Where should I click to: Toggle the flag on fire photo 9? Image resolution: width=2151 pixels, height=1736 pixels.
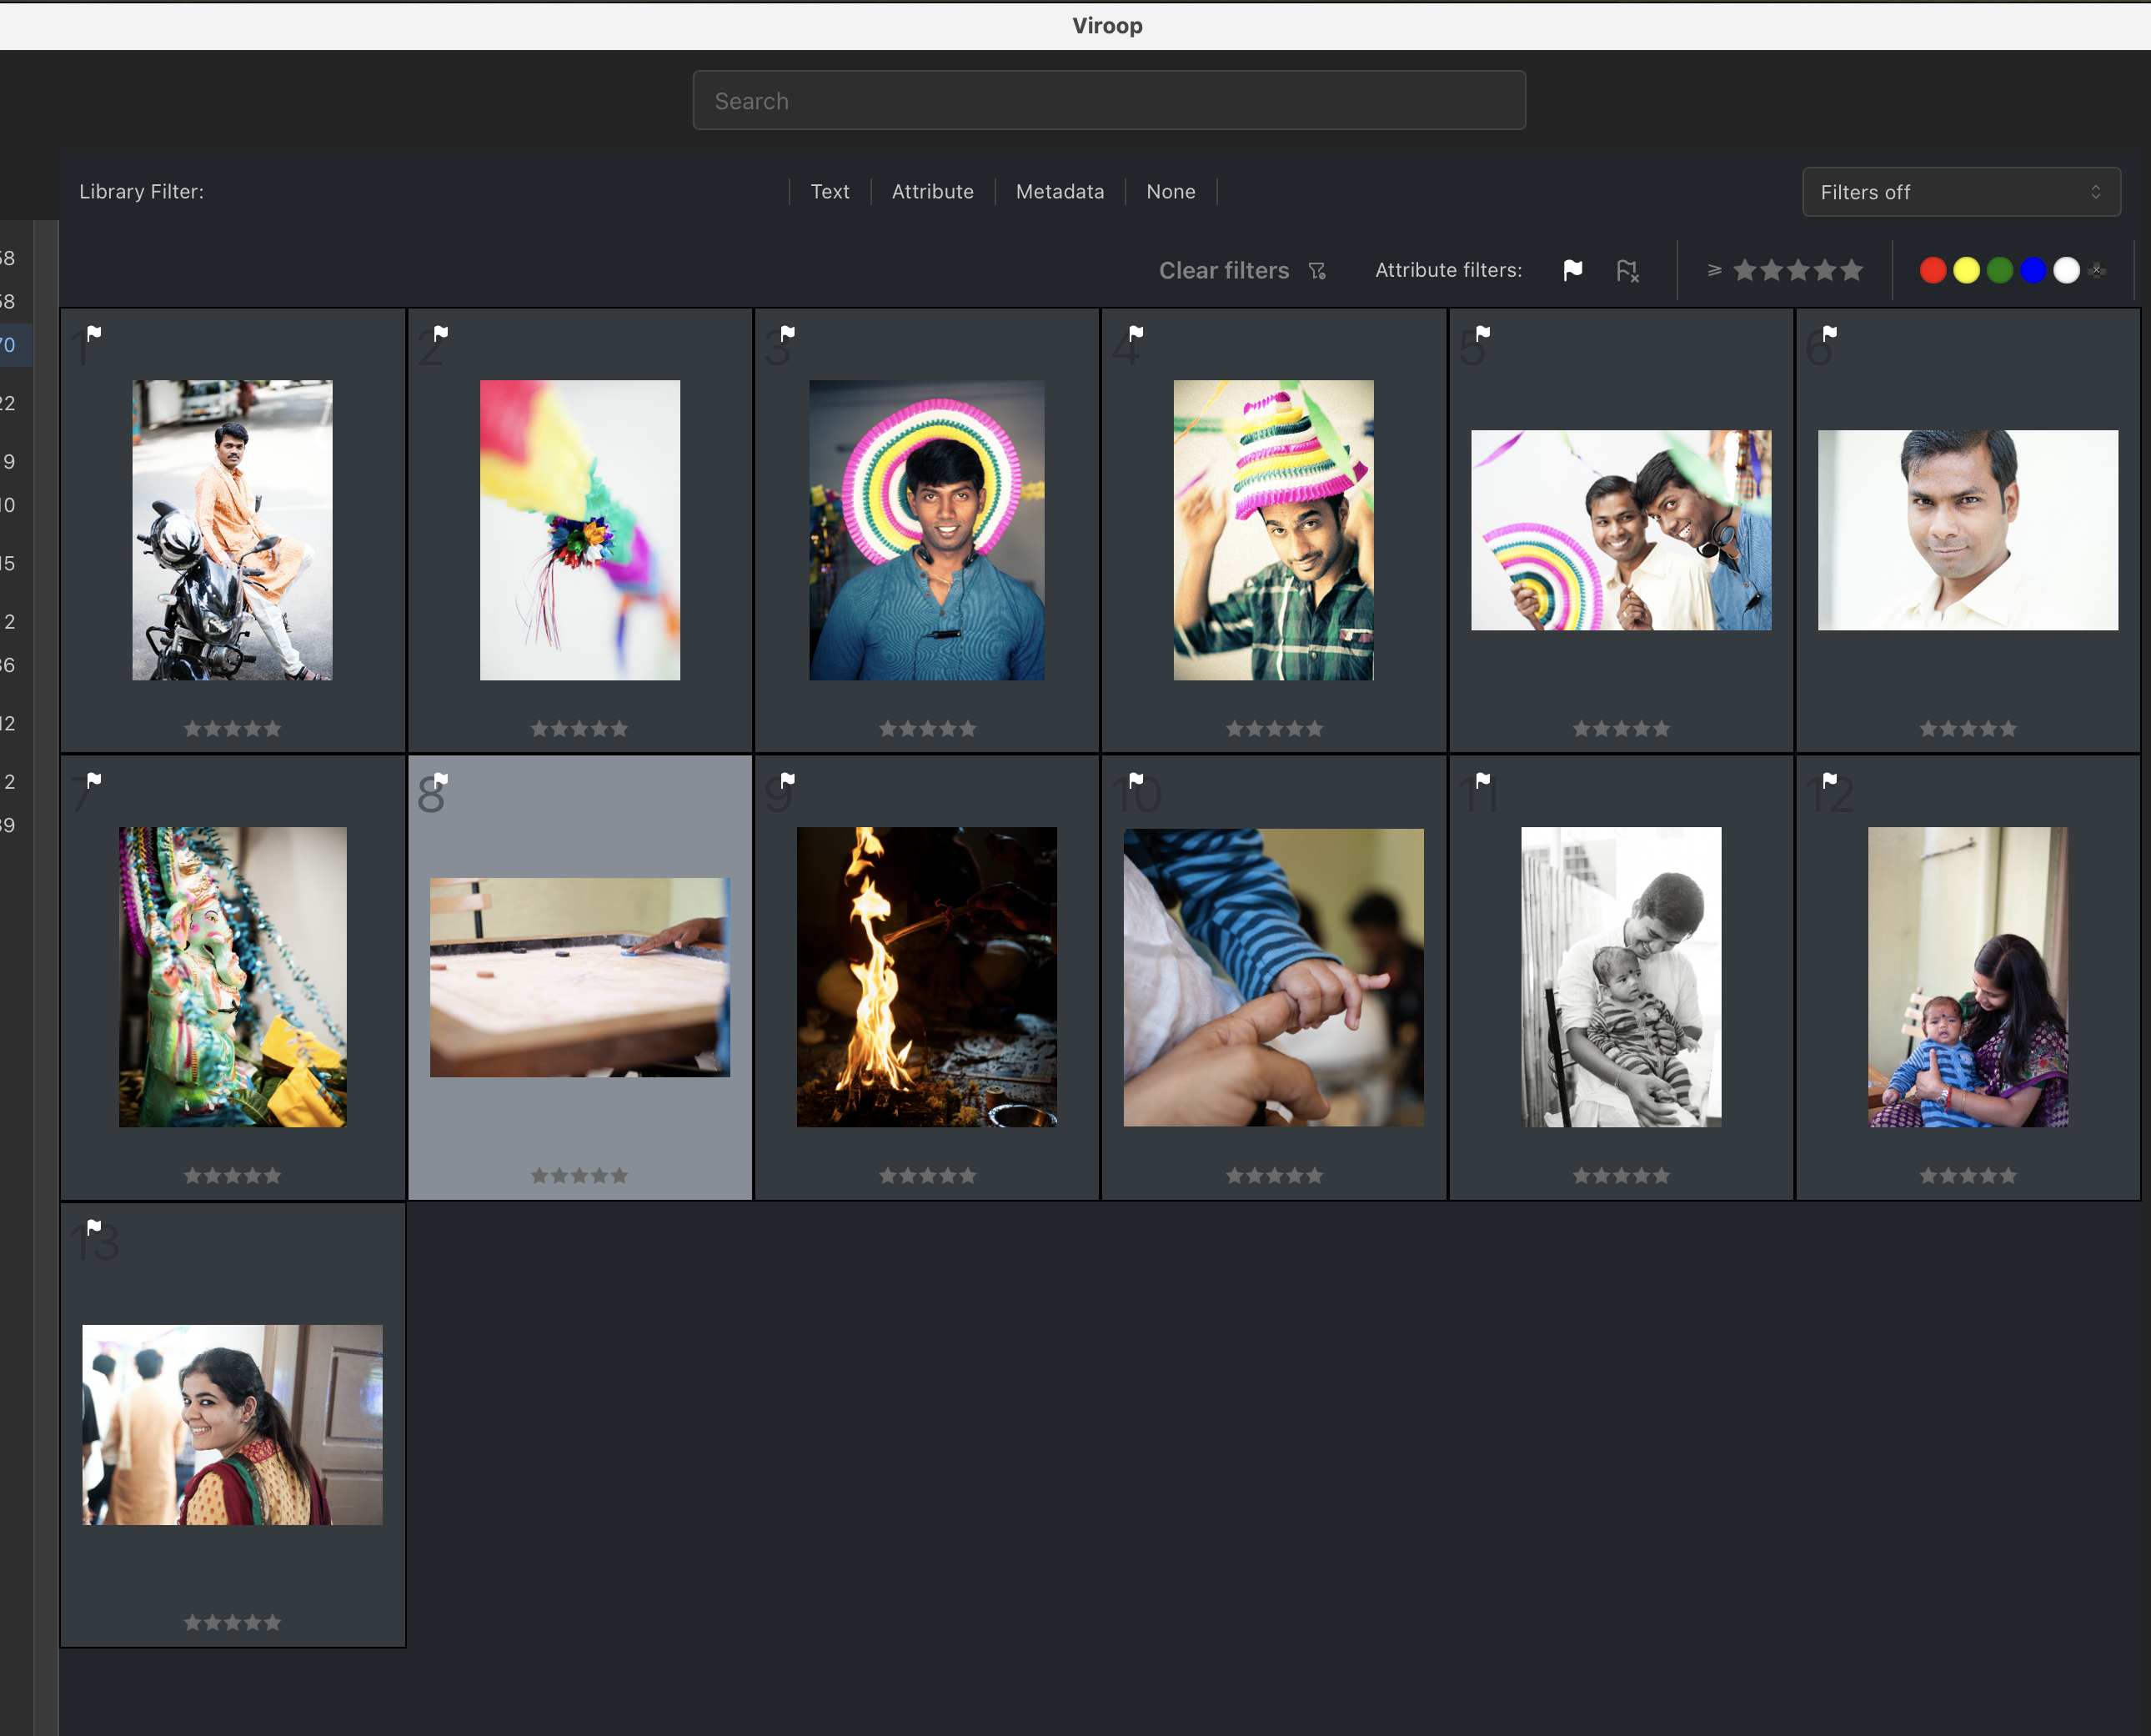point(788,779)
